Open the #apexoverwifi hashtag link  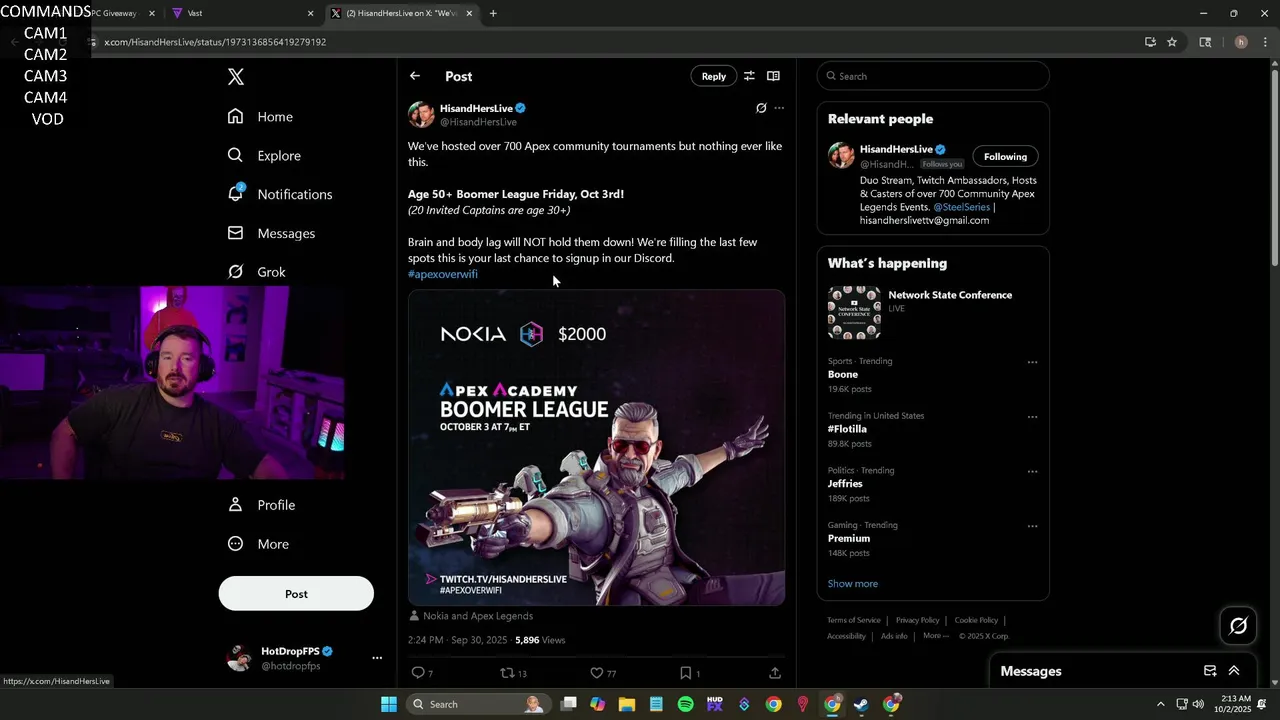pos(443,274)
